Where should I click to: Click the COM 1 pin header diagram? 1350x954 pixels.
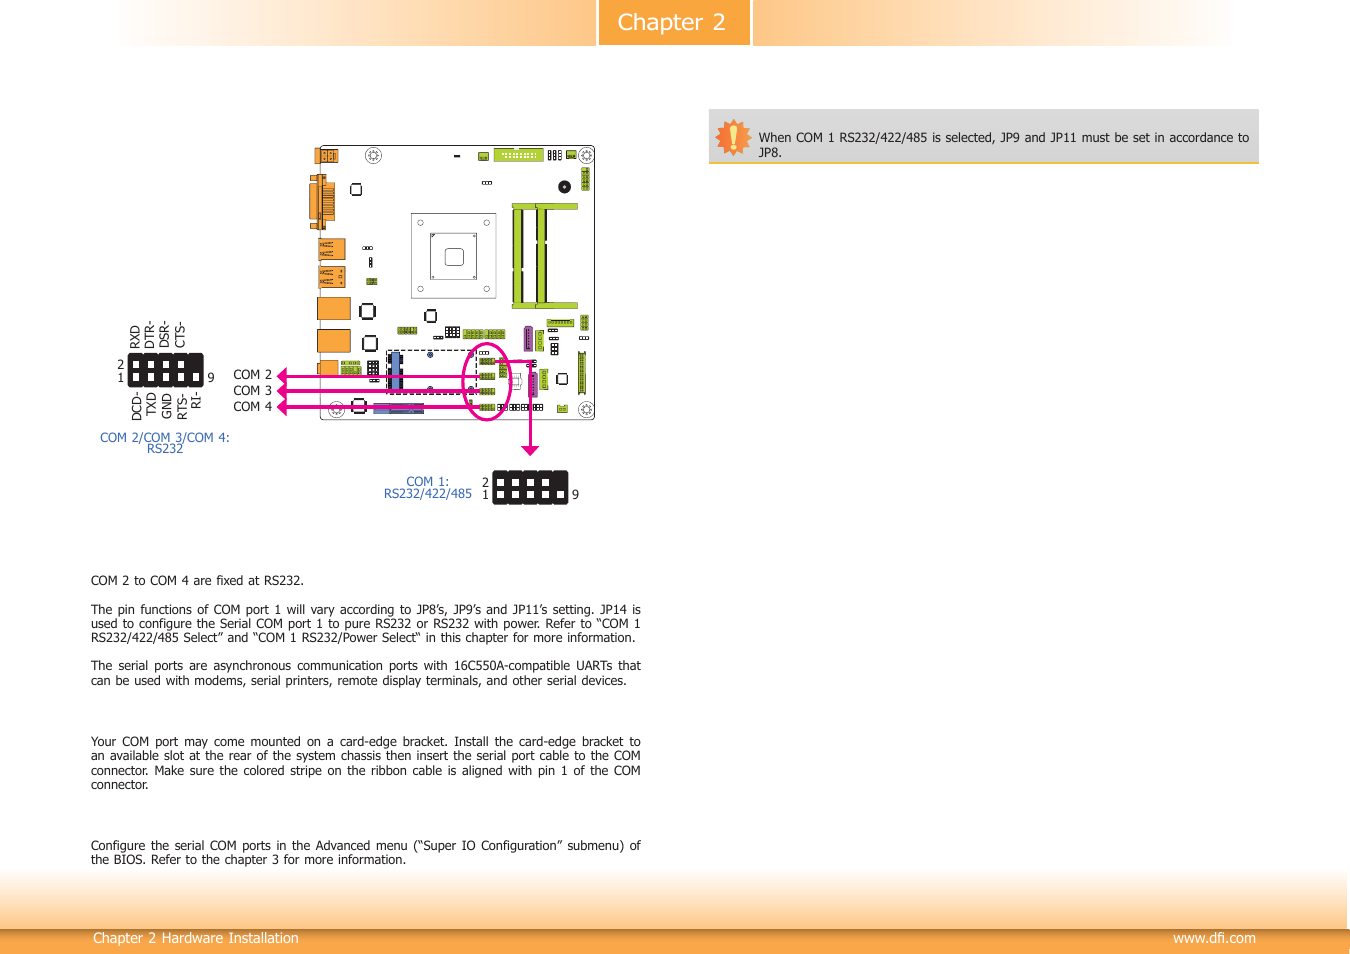(x=530, y=488)
